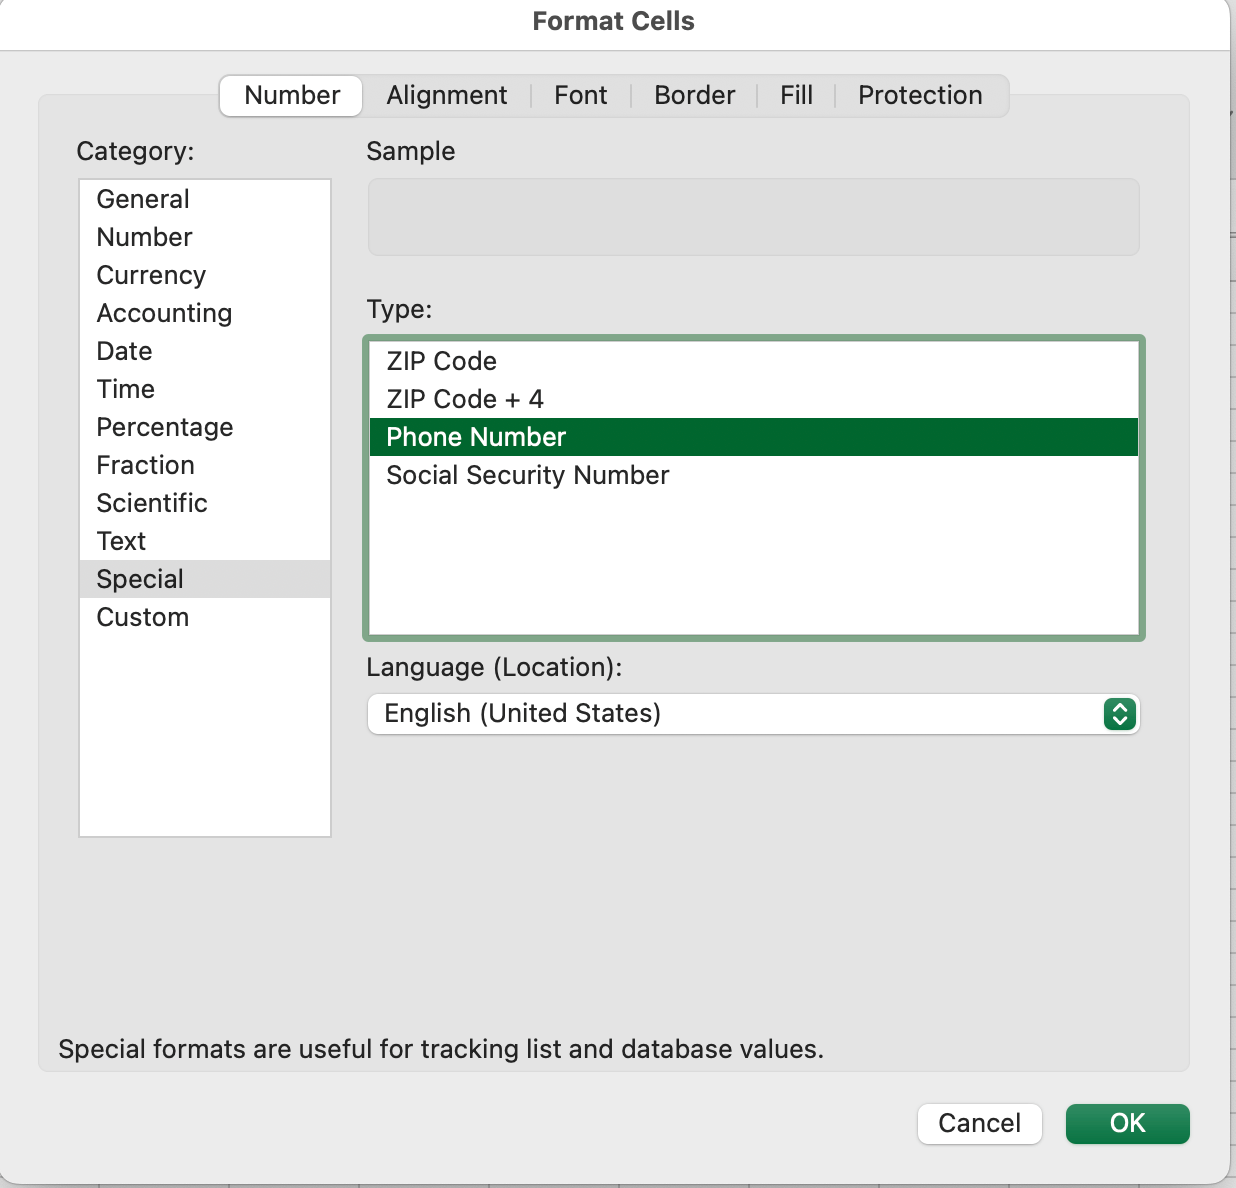Dismiss the dialog with Cancel
The width and height of the screenshot is (1236, 1188).
(979, 1123)
